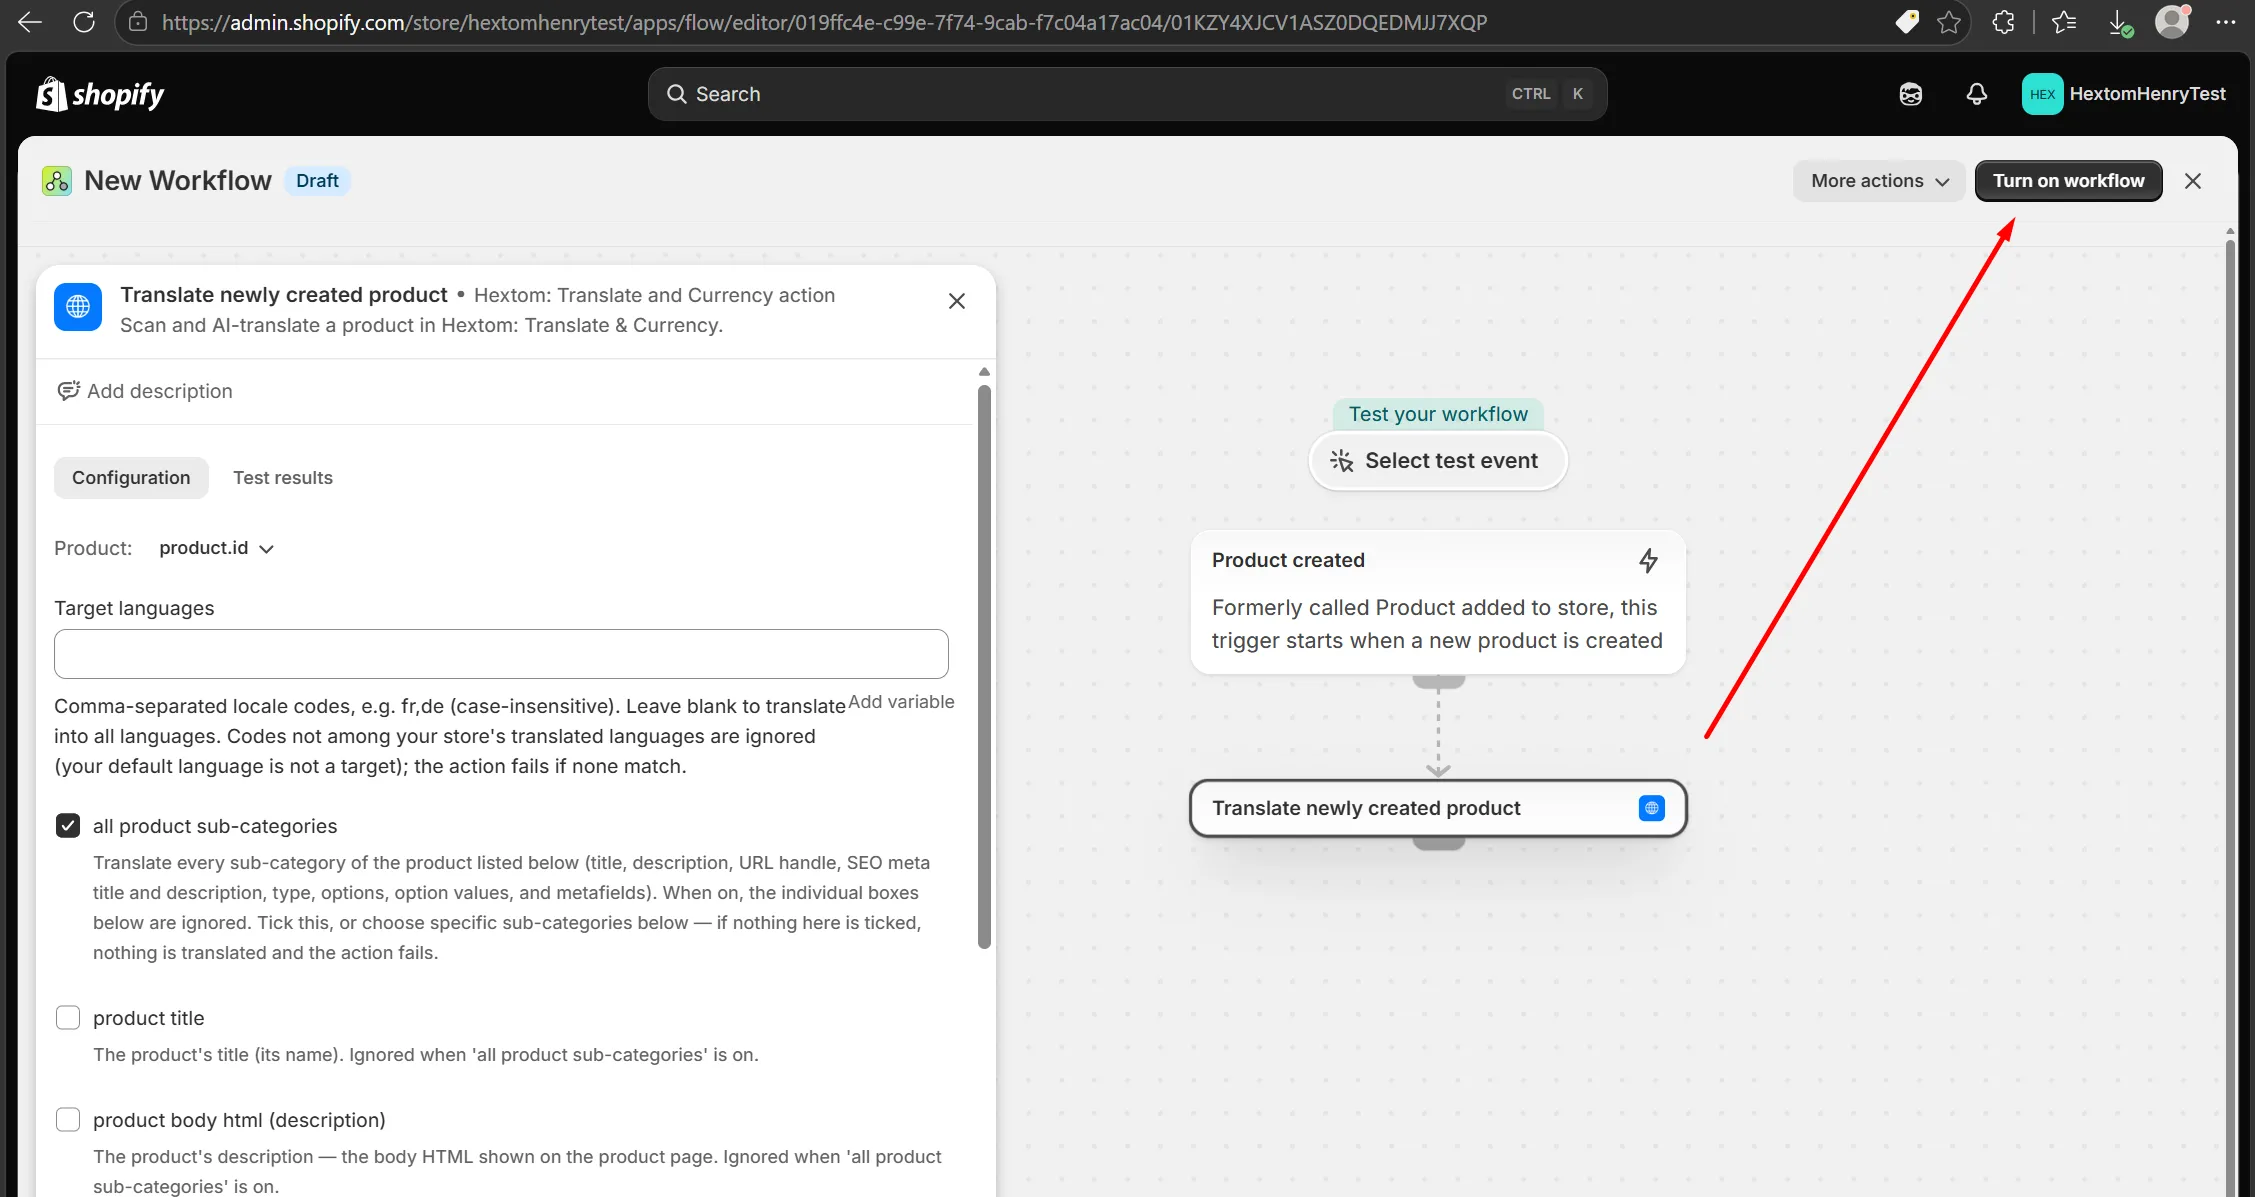2255x1197 pixels.
Task: Switch to the Test results tab
Action: point(283,478)
